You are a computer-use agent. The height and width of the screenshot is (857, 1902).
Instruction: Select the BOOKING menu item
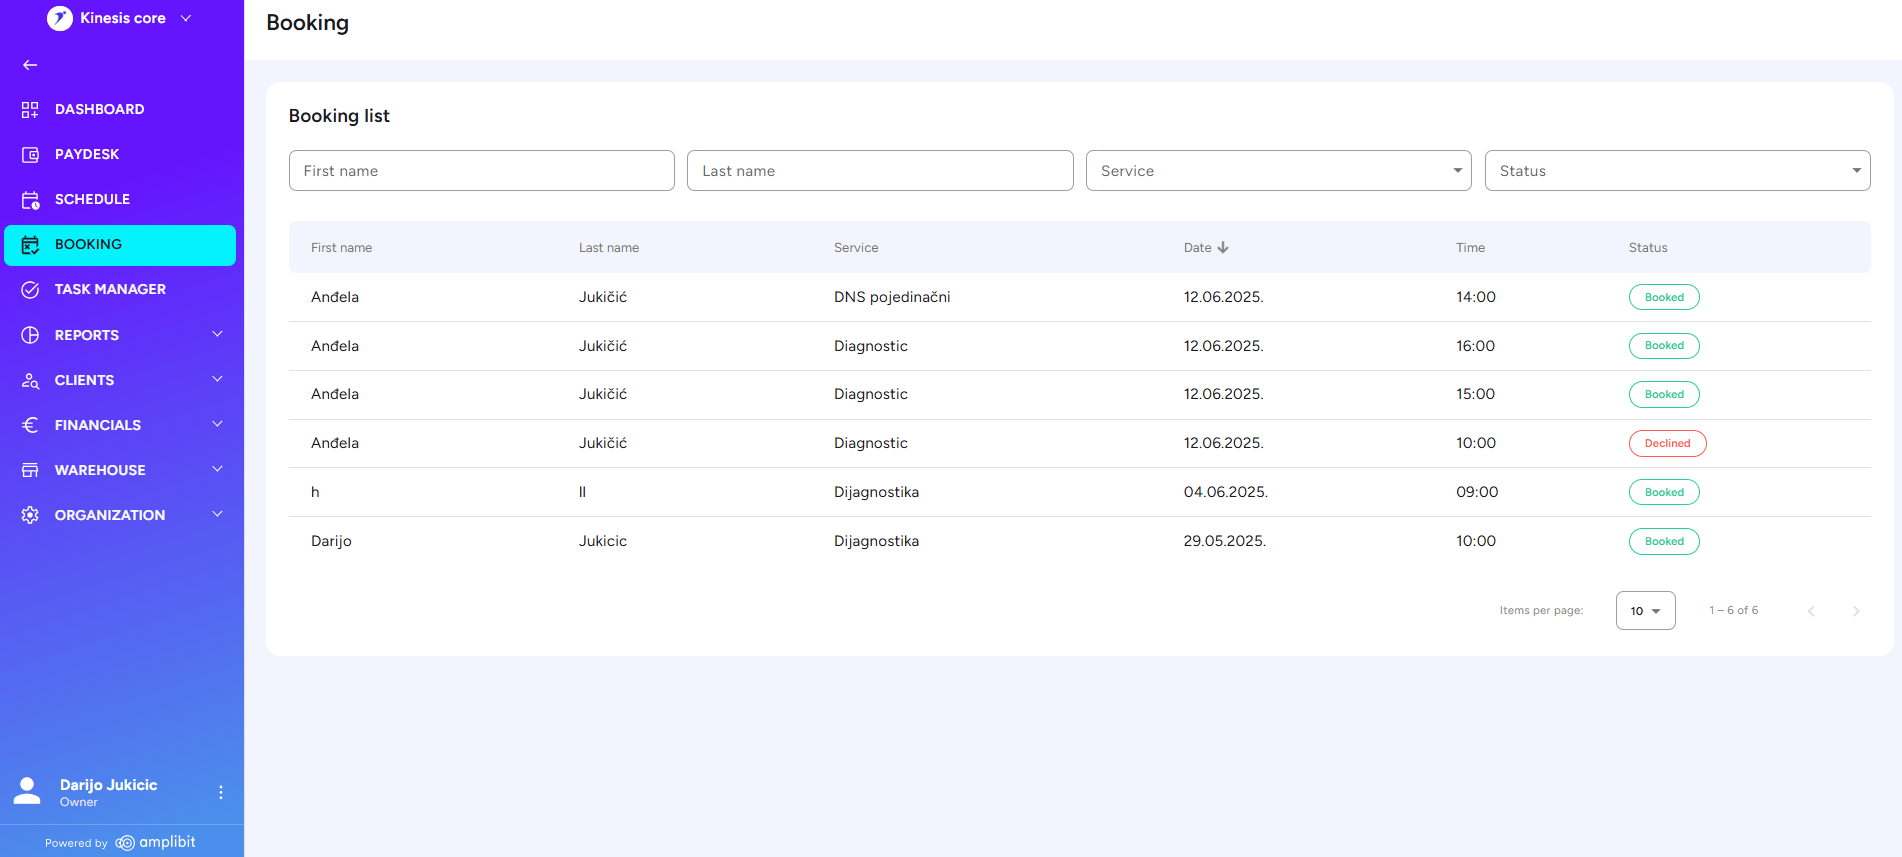click(x=120, y=245)
